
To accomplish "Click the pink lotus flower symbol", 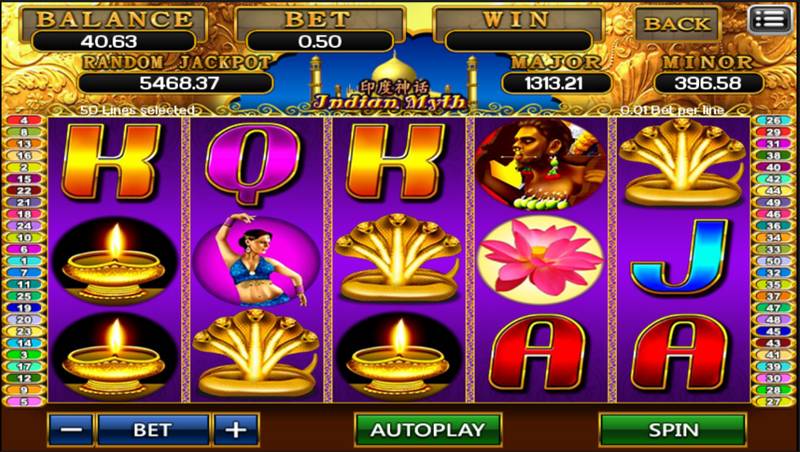I will pyautogui.click(x=541, y=260).
